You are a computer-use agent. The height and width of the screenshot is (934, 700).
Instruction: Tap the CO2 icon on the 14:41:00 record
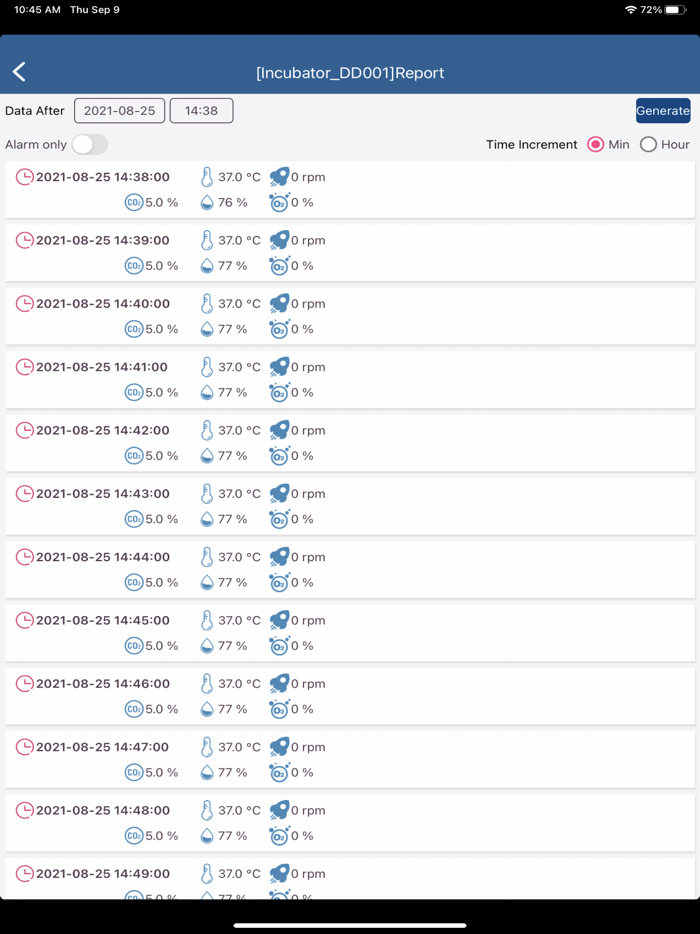coord(134,393)
